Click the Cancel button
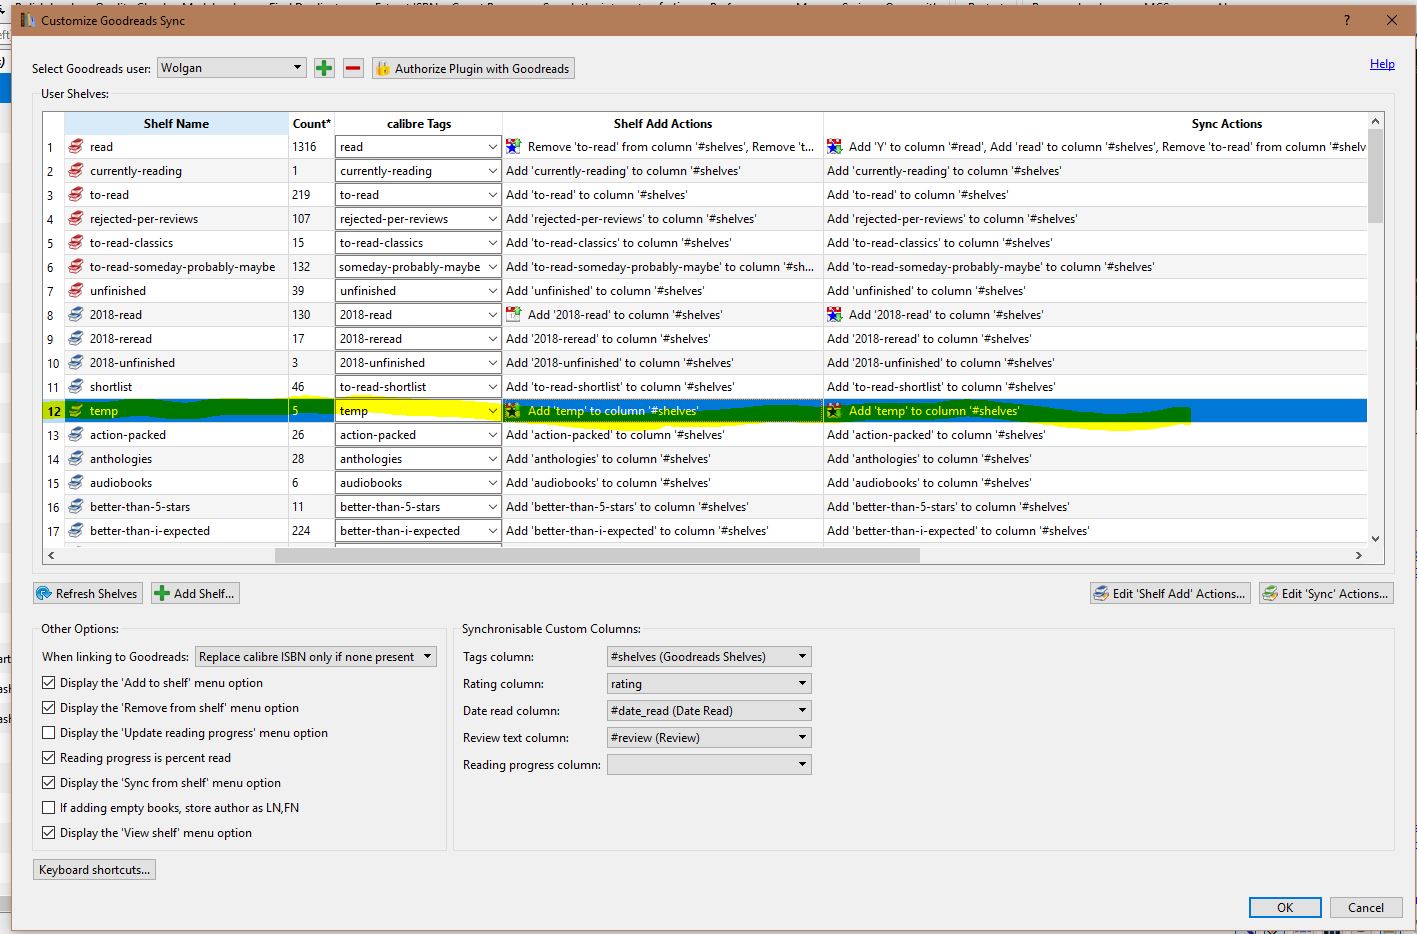Viewport: 1417px width, 934px height. (1365, 908)
